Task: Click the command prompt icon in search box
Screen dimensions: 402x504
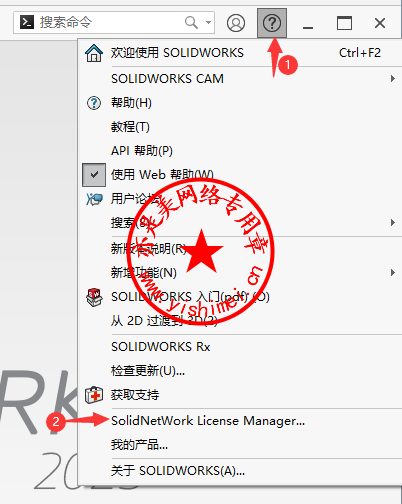Action: (27, 22)
